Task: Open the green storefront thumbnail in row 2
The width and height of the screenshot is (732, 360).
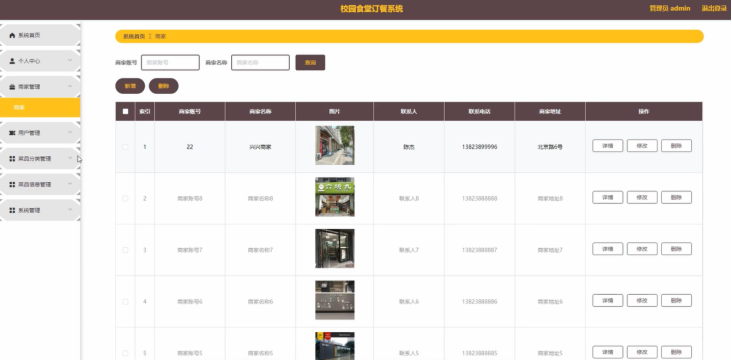Action: (335, 197)
